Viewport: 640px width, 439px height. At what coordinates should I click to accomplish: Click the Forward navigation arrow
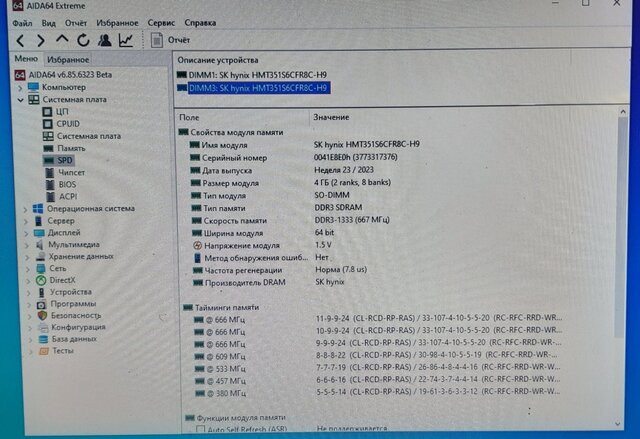tap(40, 41)
